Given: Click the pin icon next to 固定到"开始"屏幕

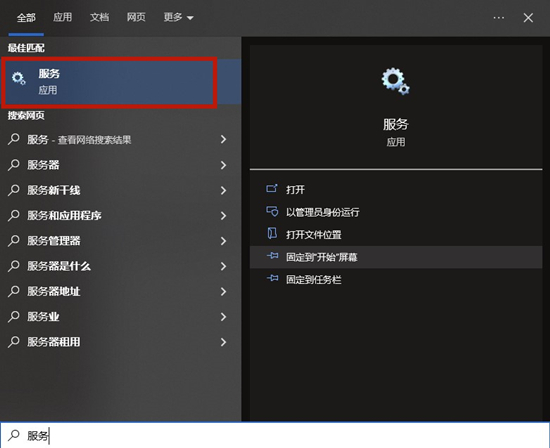Looking at the screenshot, I should pos(273,256).
